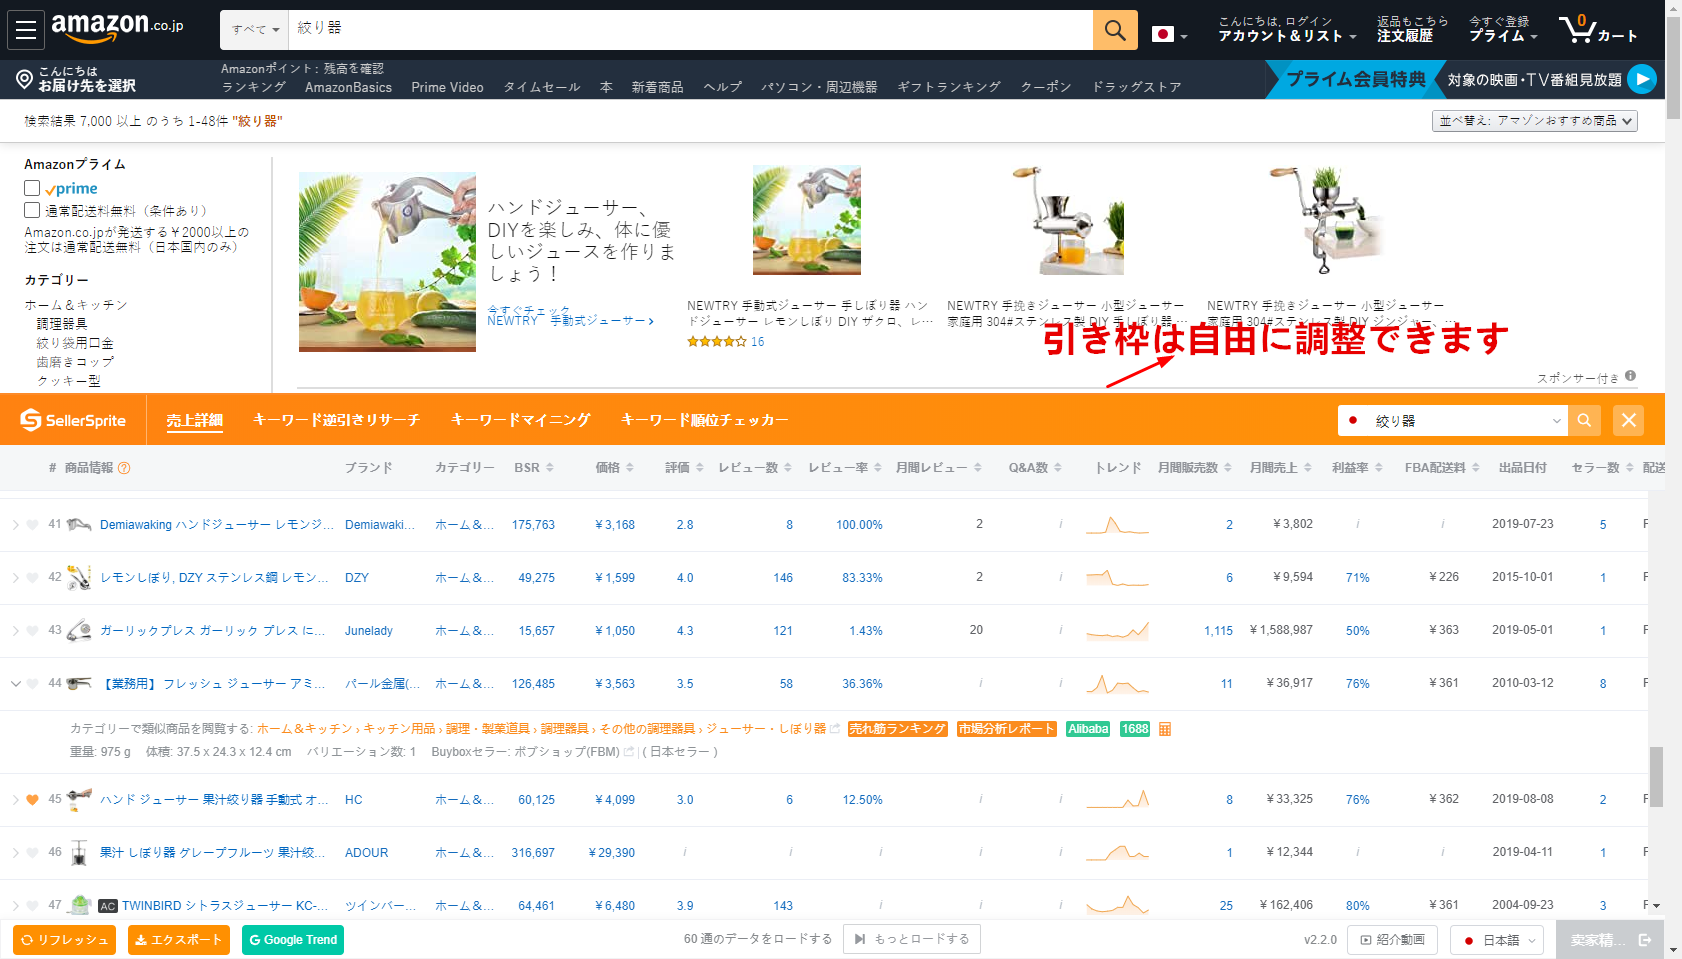Open the 並べ替え sort dropdown
This screenshot has width=1682, height=959.
pos(1534,121)
